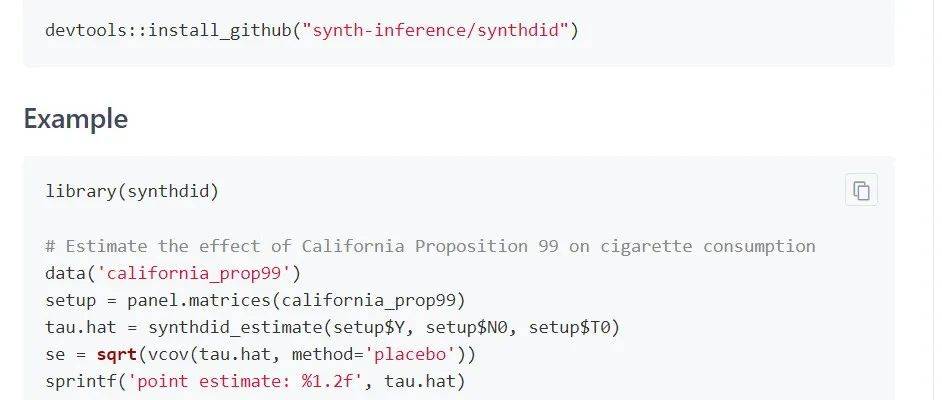The image size is (942, 400).
Task: Click the synthdid_estimate function name
Action: 236,327
